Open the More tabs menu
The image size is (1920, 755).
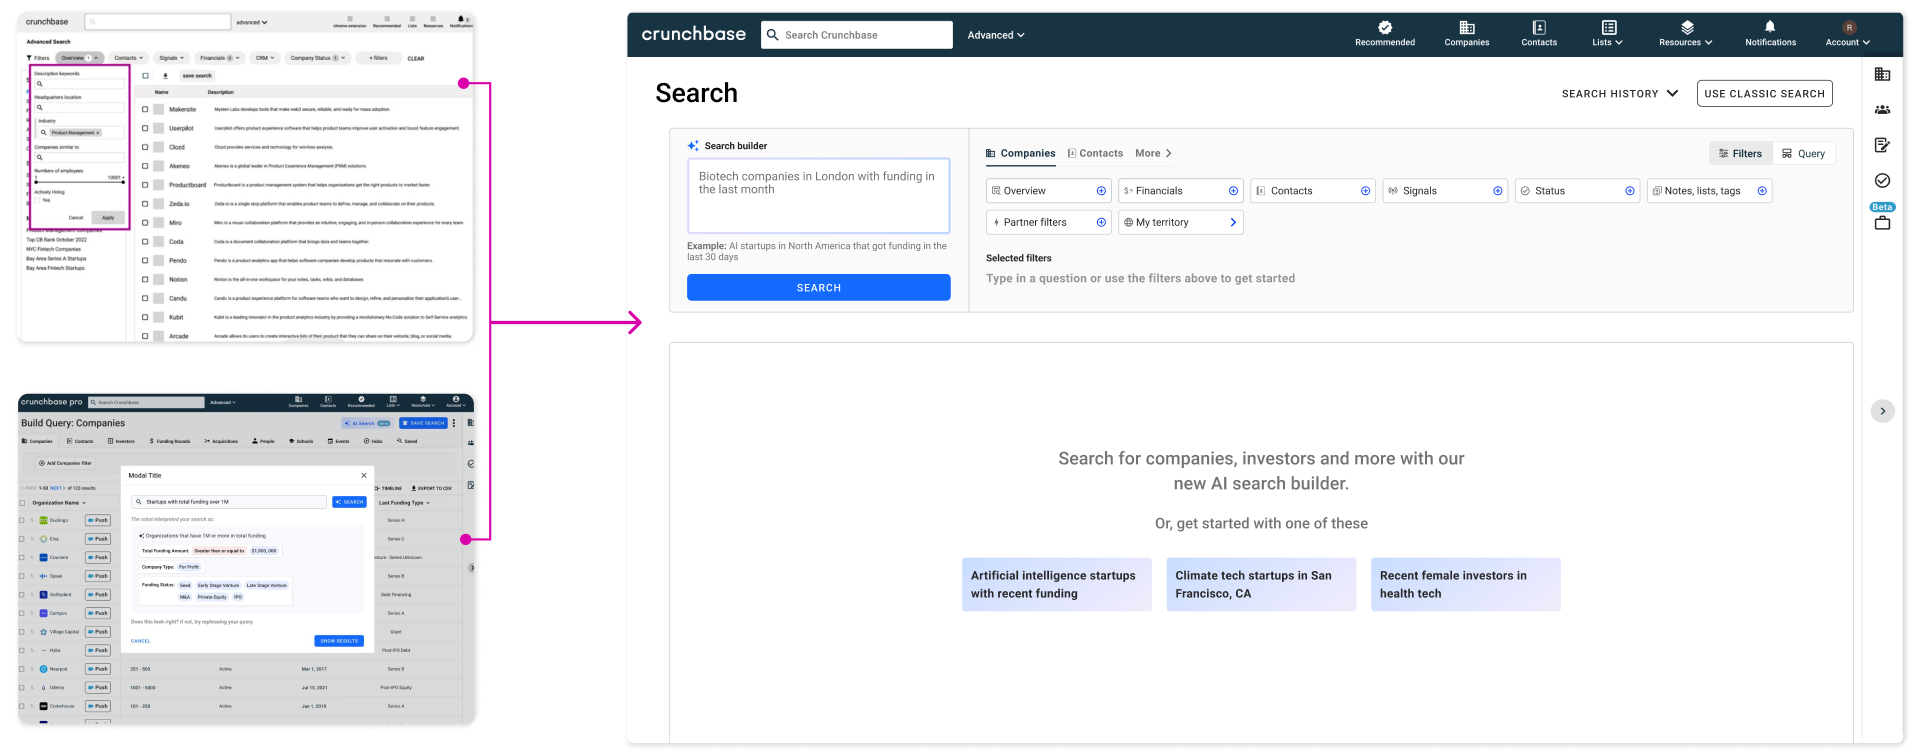1153,154
